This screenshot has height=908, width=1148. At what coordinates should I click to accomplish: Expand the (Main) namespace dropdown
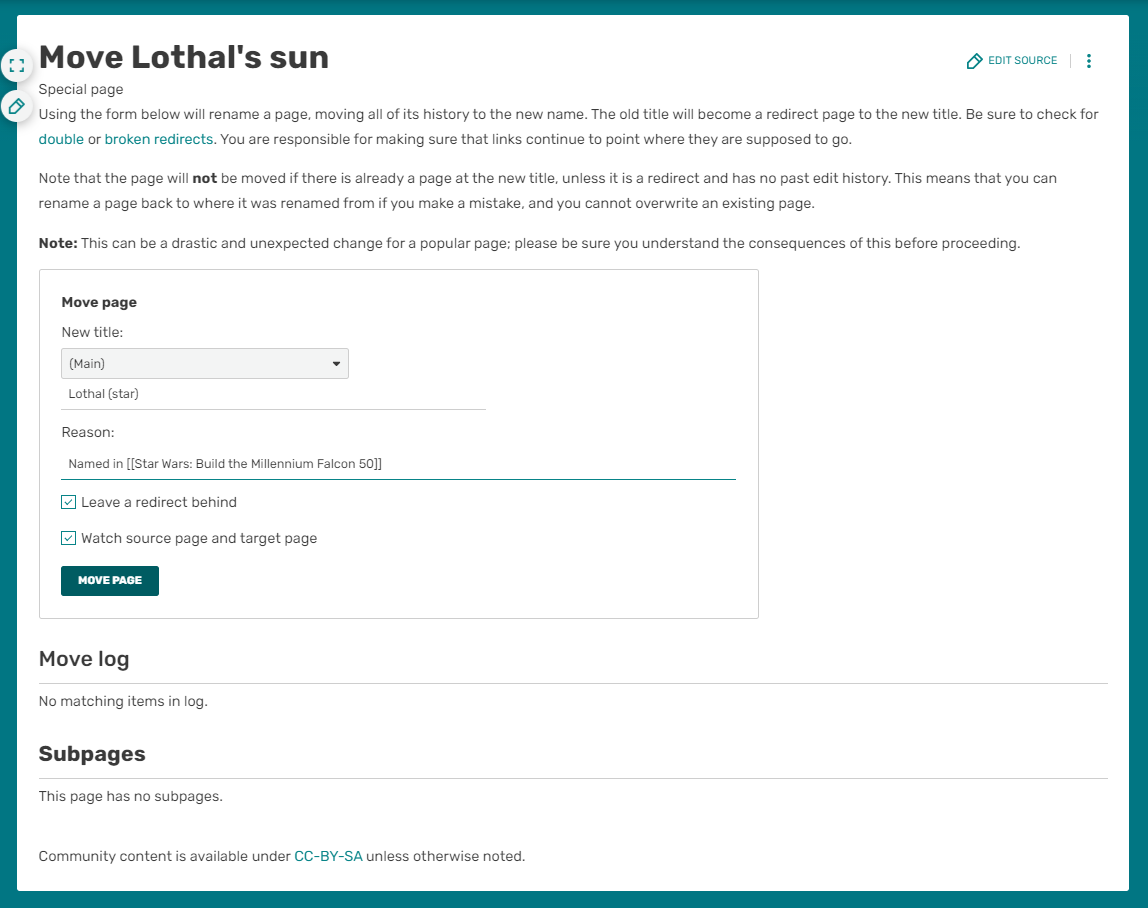pyautogui.click(x=205, y=364)
